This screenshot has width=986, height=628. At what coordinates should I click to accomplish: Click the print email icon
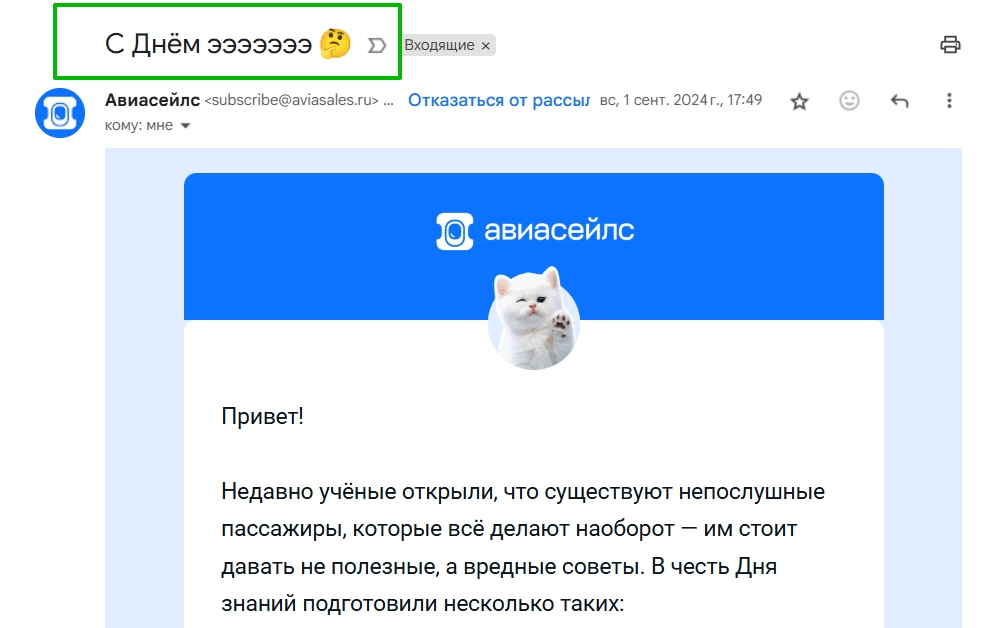(x=950, y=45)
